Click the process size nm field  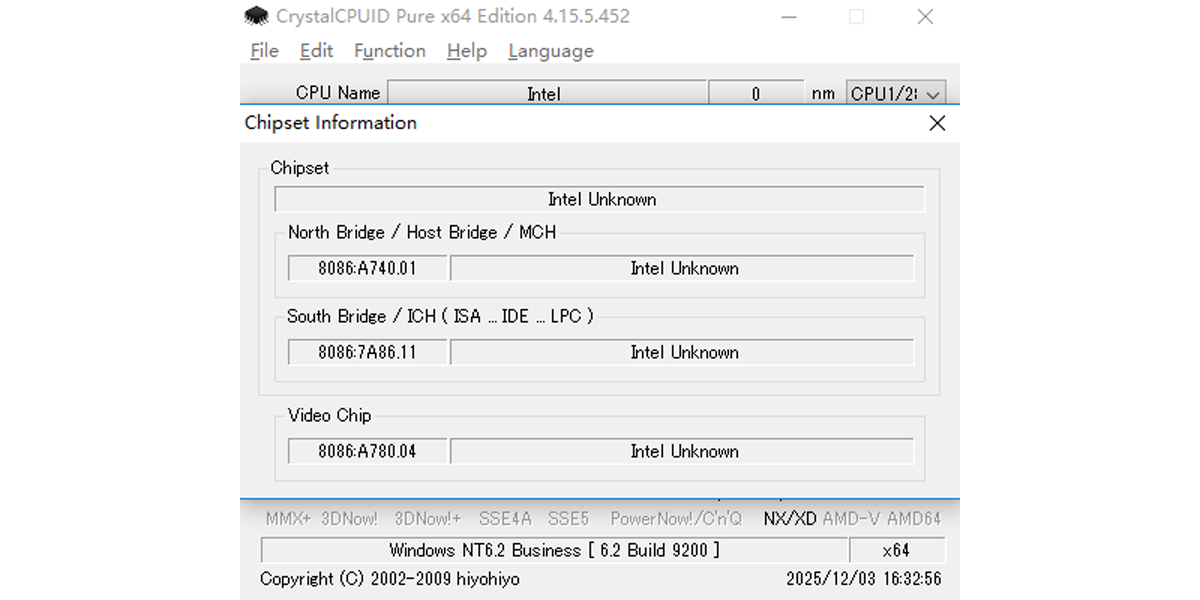755,93
